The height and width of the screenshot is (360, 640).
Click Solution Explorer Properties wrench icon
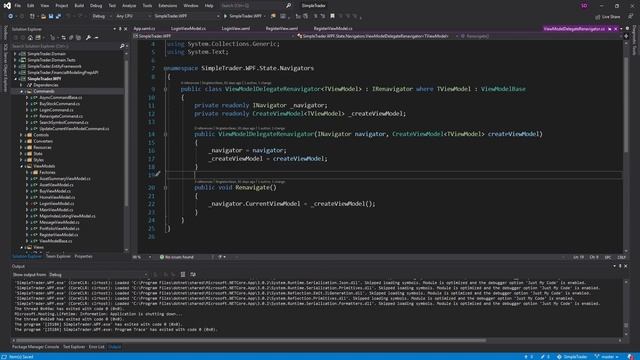pyautogui.click(x=88, y=38)
